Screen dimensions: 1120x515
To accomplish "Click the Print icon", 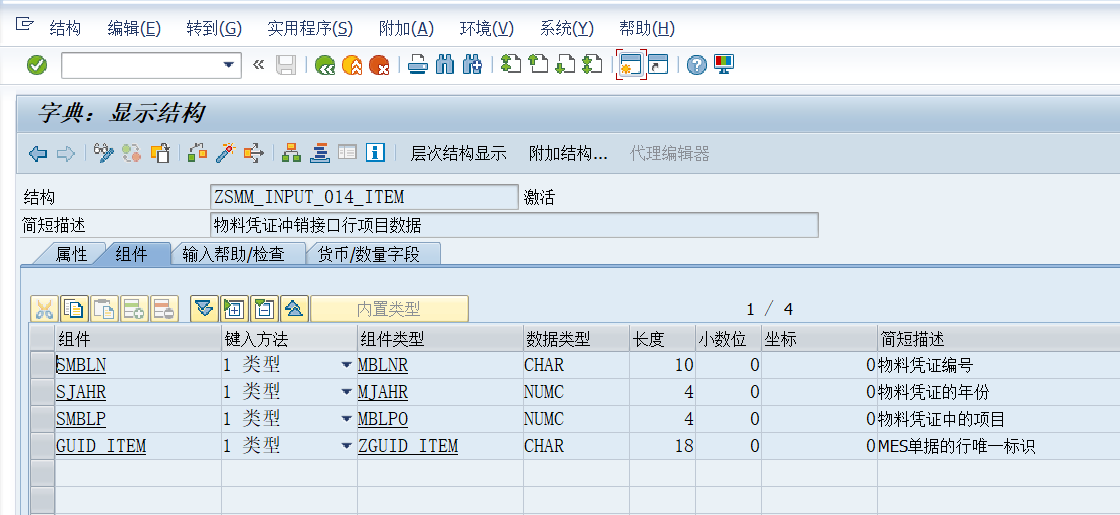I will pos(418,65).
